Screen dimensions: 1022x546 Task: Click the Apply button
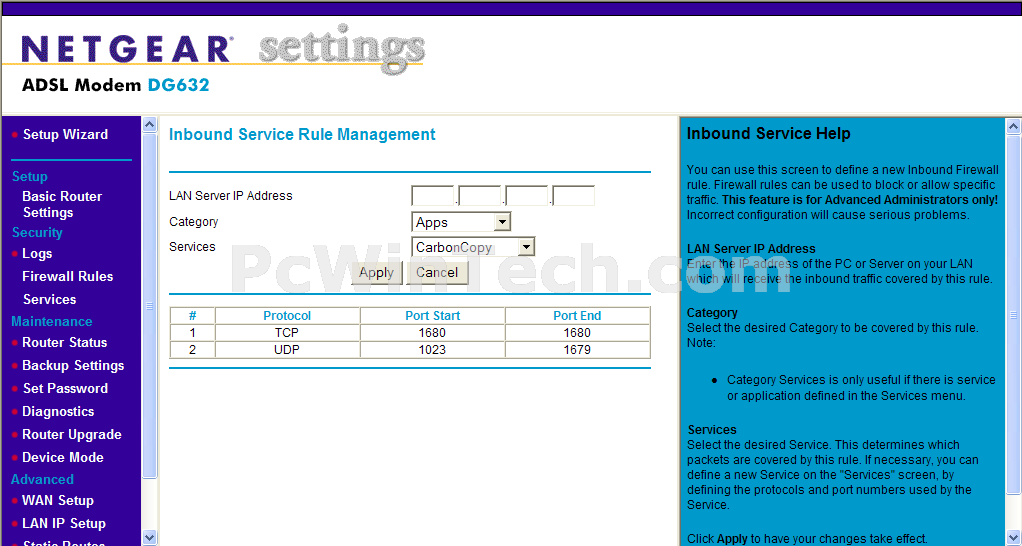(377, 272)
